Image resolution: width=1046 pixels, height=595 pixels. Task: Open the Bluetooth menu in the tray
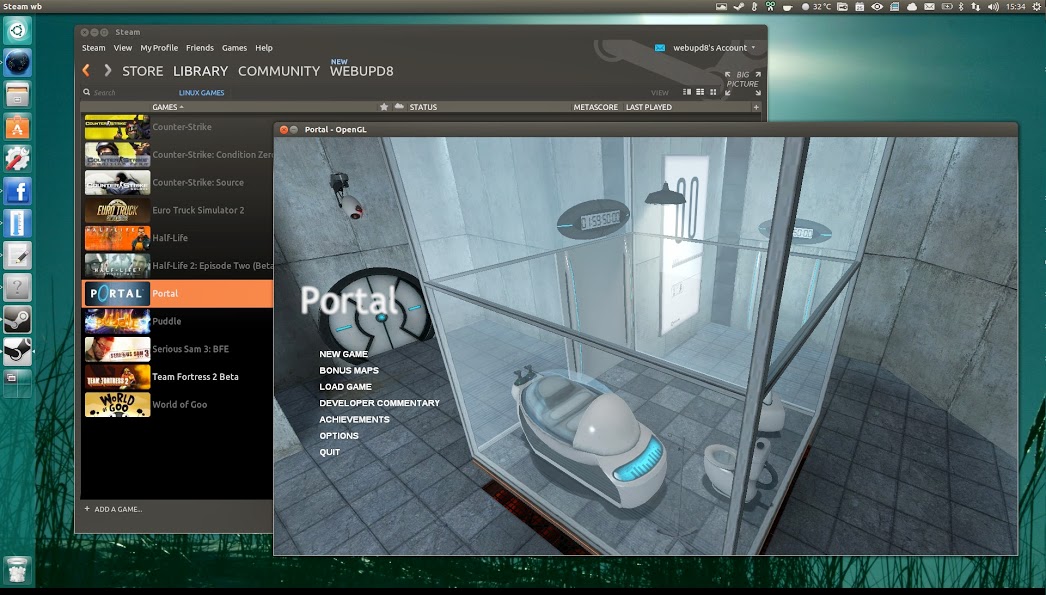[960, 8]
